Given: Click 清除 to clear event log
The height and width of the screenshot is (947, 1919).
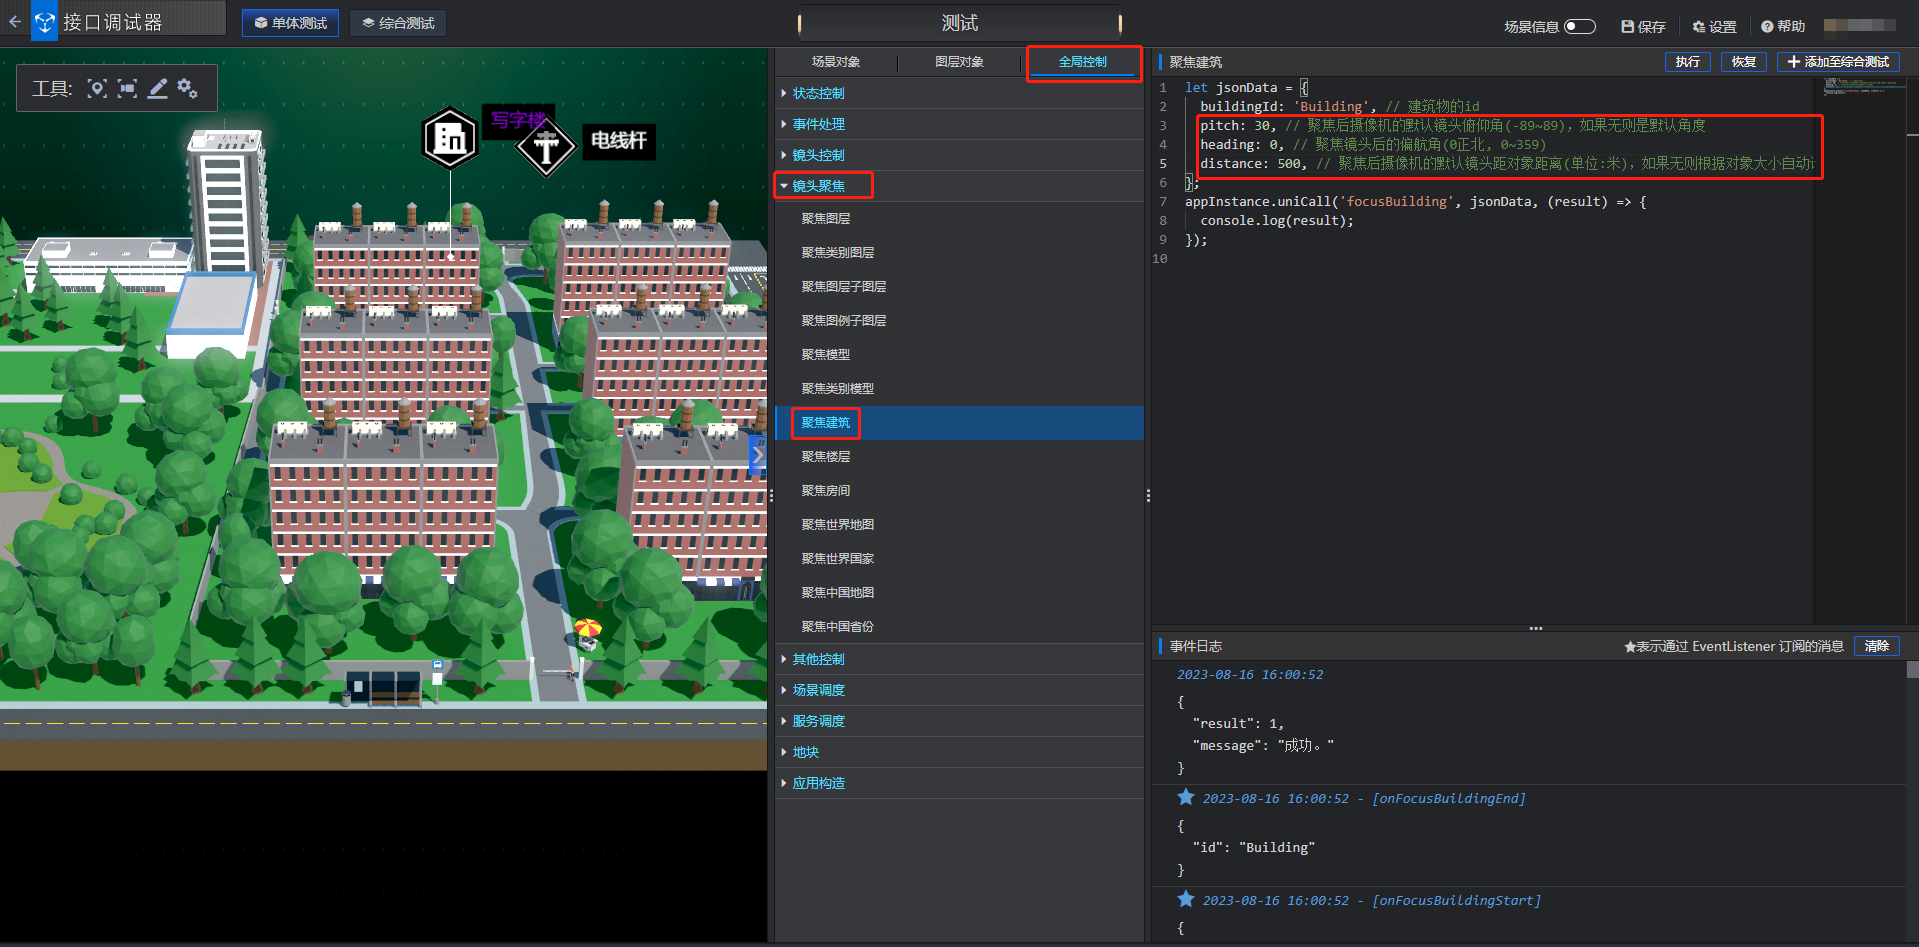Looking at the screenshot, I should pos(1876,646).
